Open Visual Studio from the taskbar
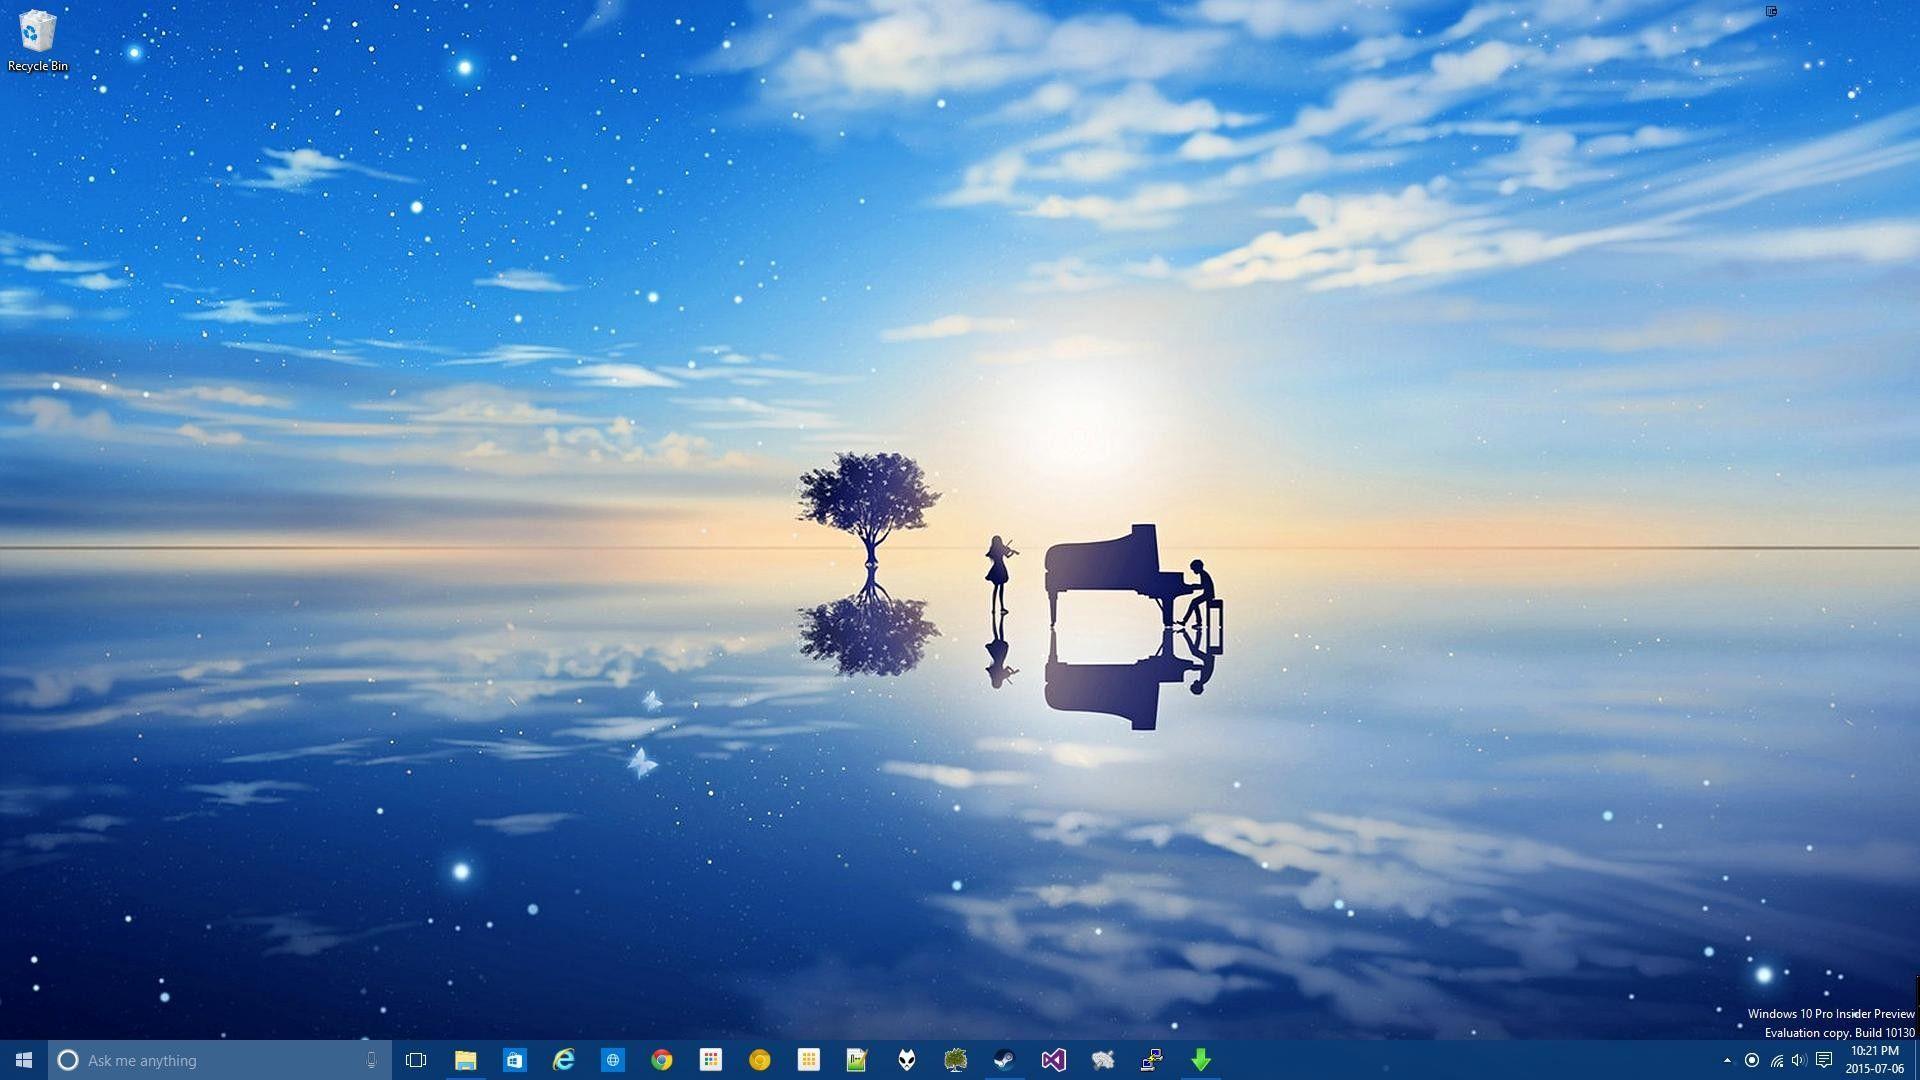This screenshot has width=1920, height=1080. [1054, 1060]
